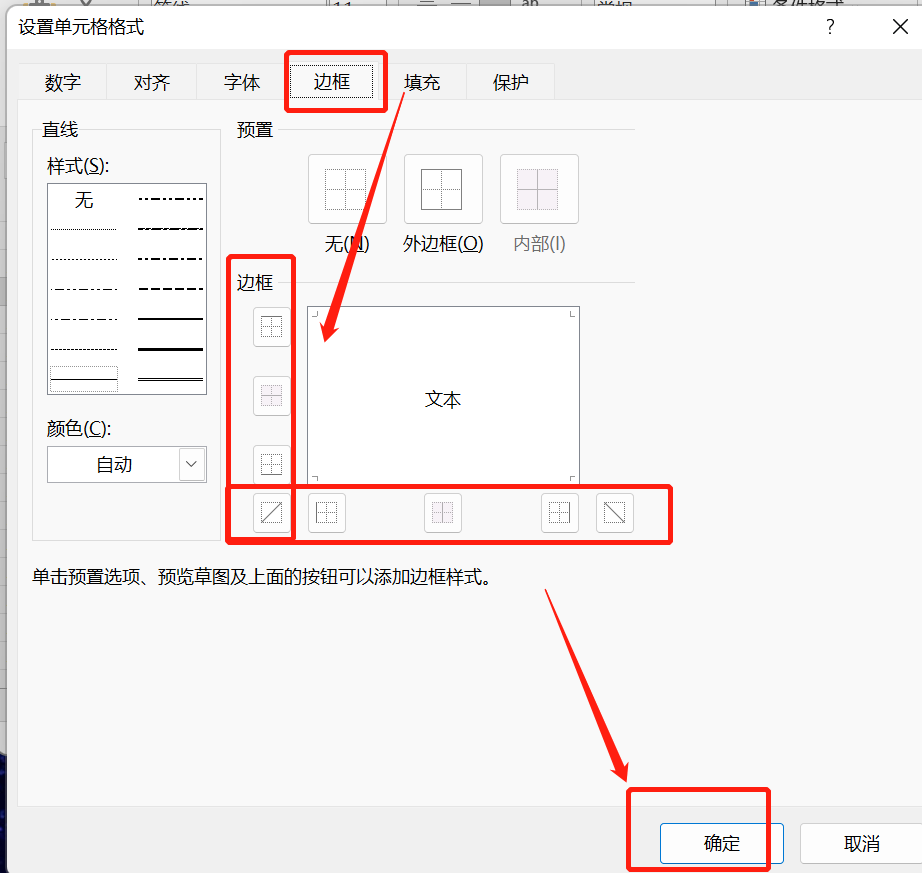Choose the medium dash-dot line style
This screenshot has width=922, height=873.
point(171,259)
